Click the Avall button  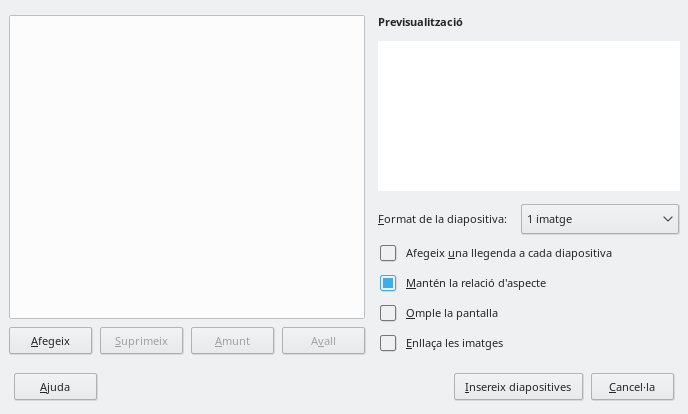click(x=323, y=341)
